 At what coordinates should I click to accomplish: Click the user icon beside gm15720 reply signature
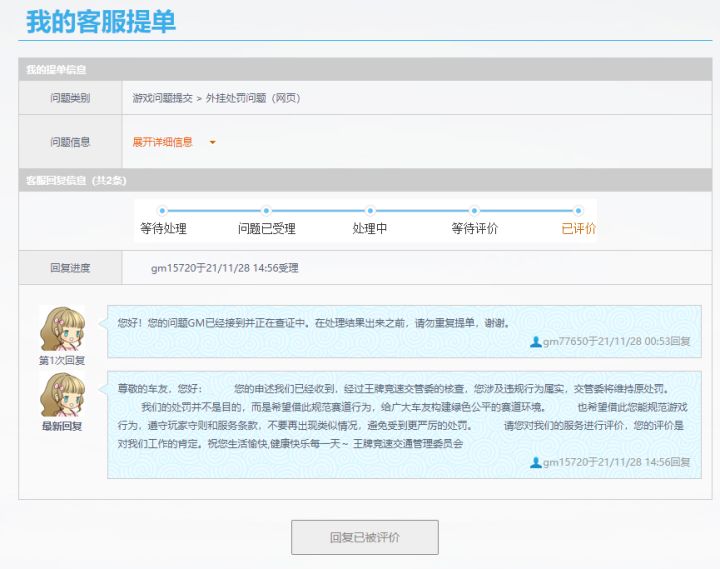(535, 462)
